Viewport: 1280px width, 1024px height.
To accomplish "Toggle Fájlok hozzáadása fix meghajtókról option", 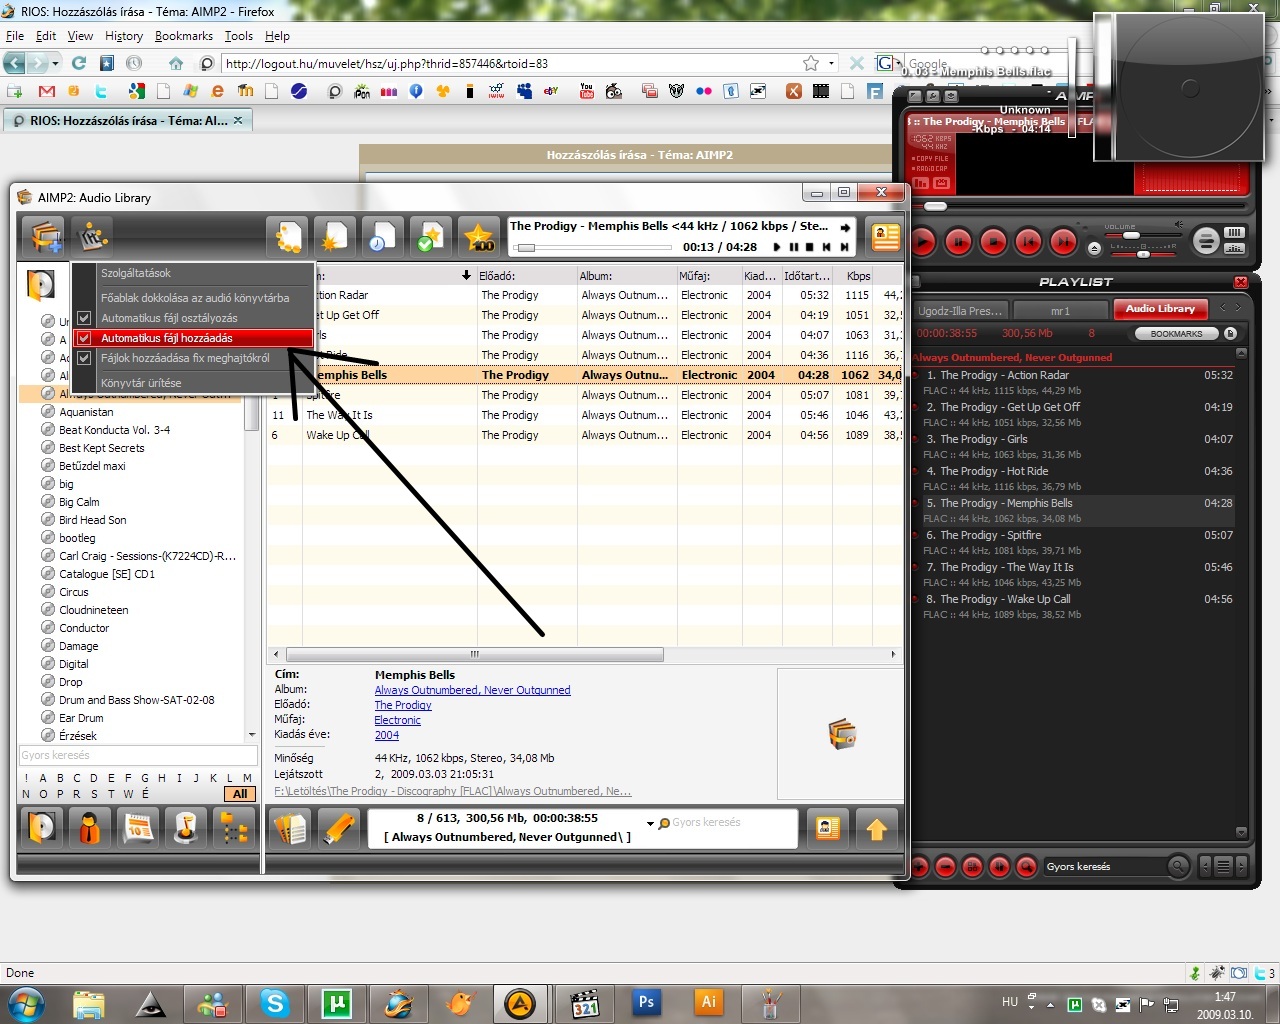I will pyautogui.click(x=192, y=358).
